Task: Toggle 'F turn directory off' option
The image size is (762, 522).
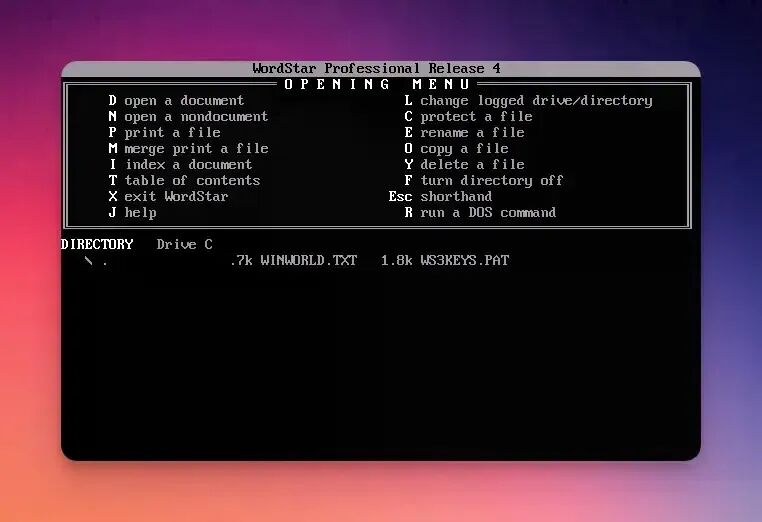Action: 484,181
